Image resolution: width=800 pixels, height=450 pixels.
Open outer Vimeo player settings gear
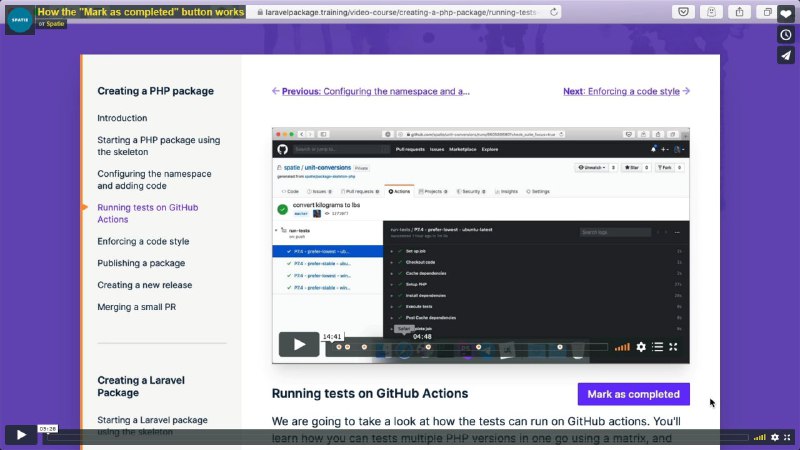(x=775, y=437)
